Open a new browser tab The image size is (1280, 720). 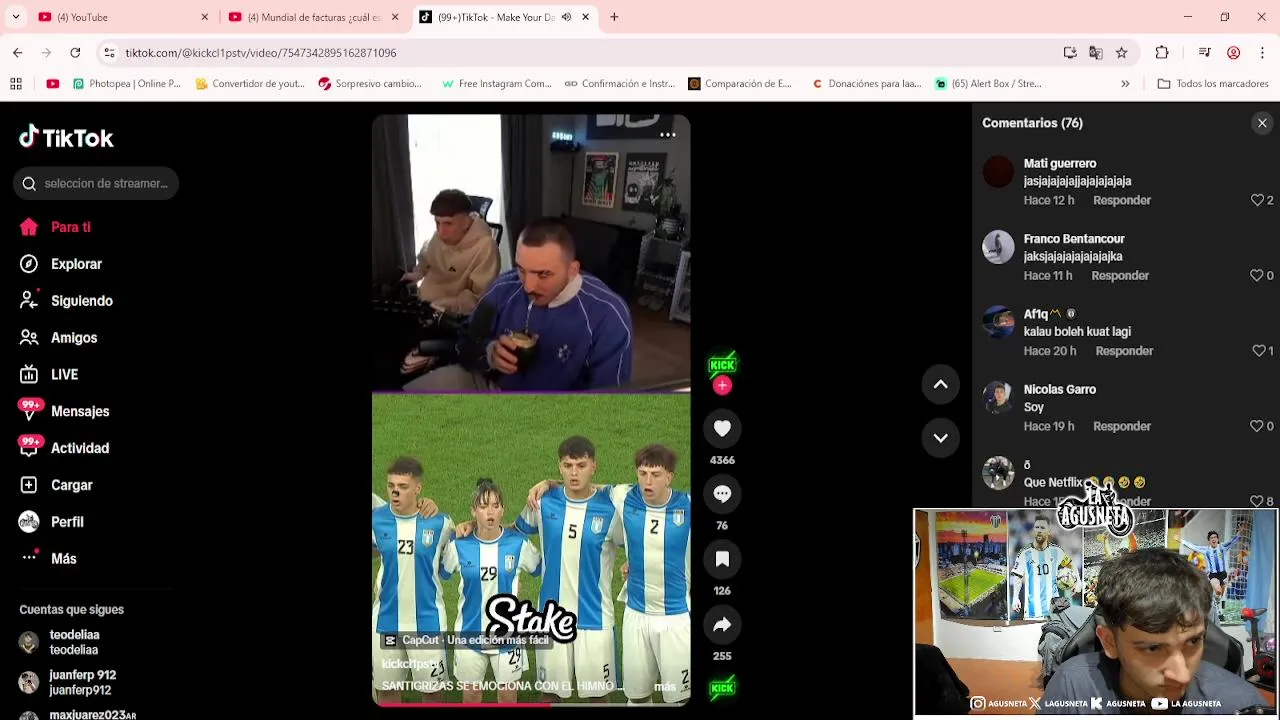pos(614,17)
